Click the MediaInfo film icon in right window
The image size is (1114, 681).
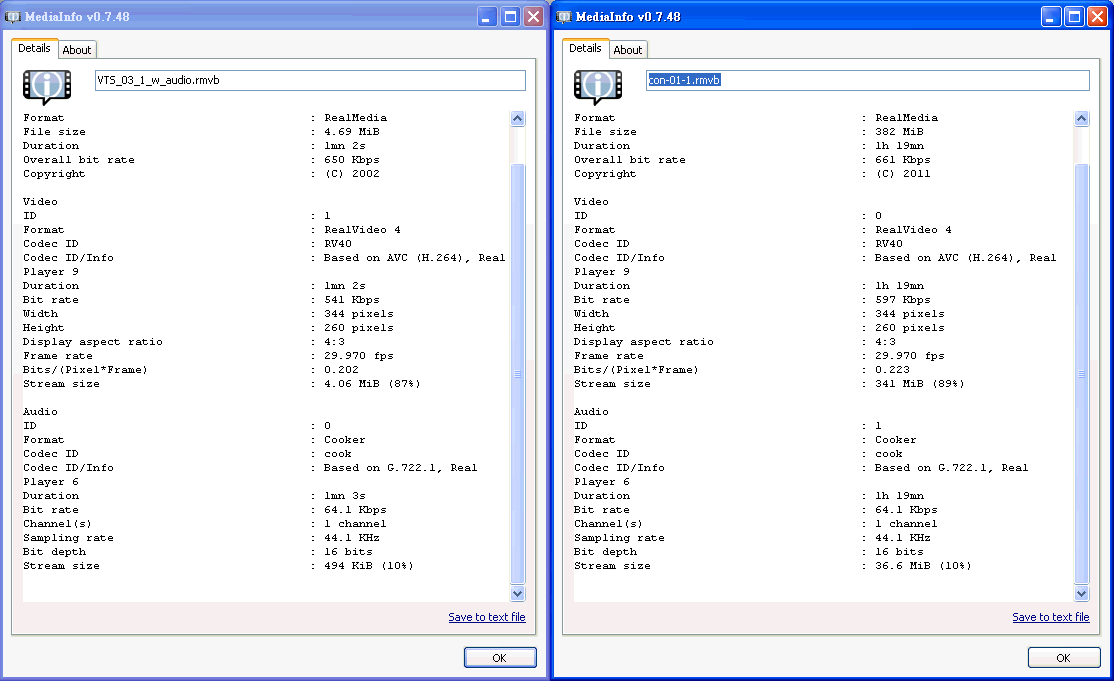pyautogui.click(x=598, y=87)
